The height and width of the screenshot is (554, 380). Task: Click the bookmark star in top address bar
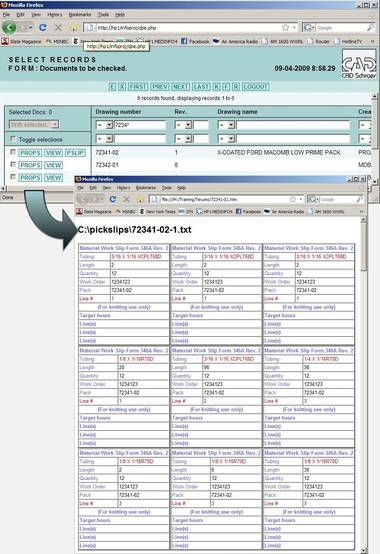click(285, 28)
